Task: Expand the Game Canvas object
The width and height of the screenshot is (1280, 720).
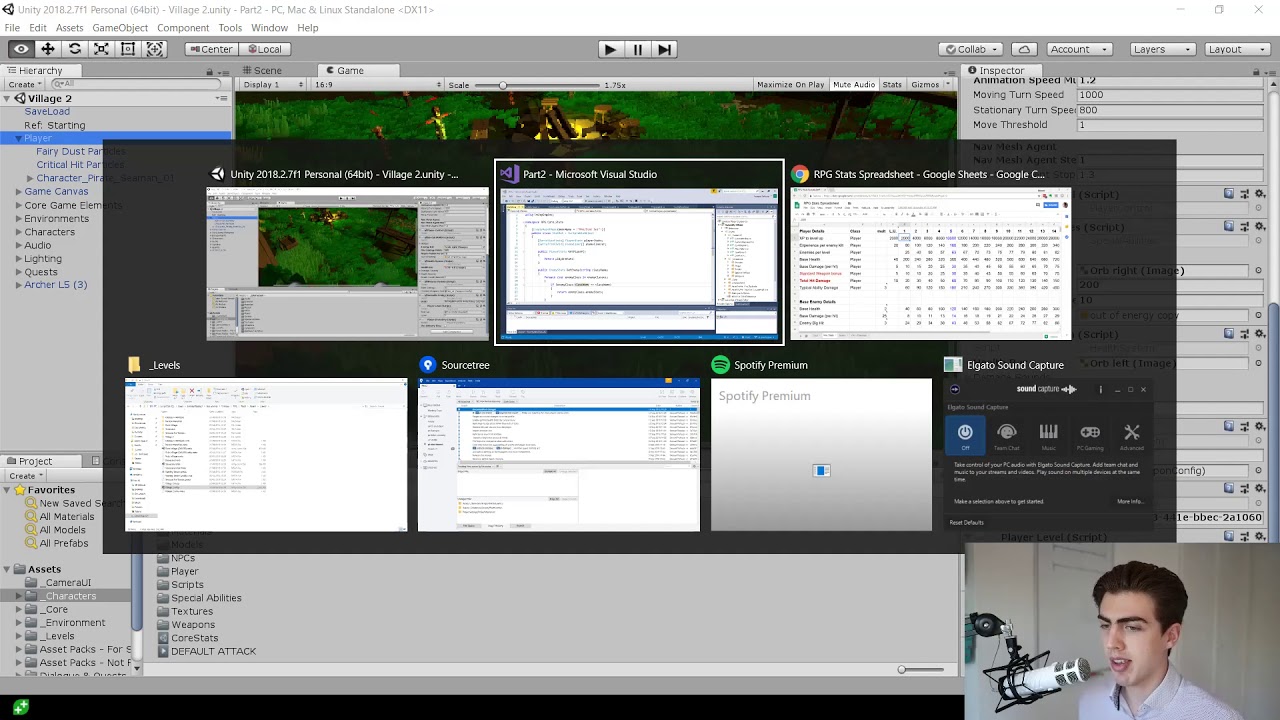Action: [18, 192]
